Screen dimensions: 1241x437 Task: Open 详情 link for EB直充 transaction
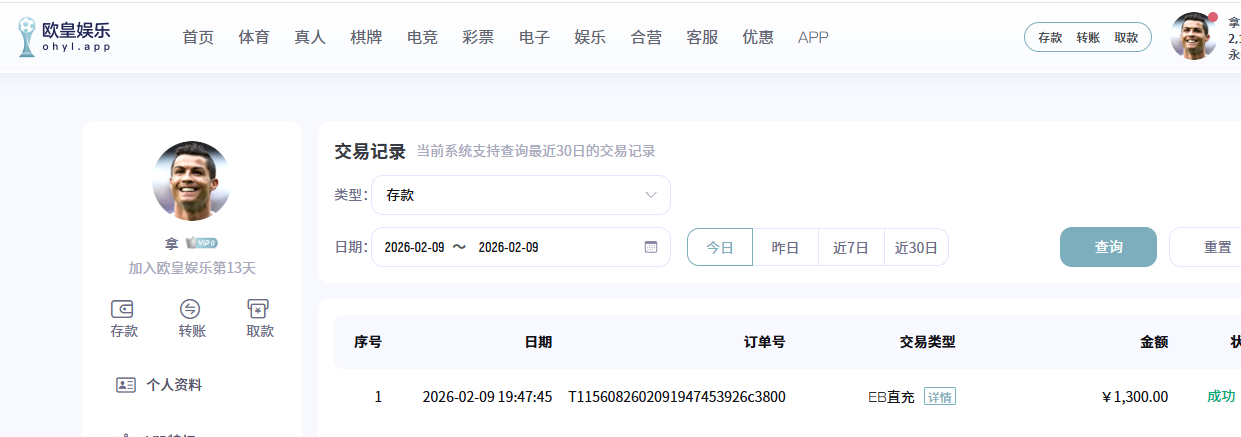point(939,397)
